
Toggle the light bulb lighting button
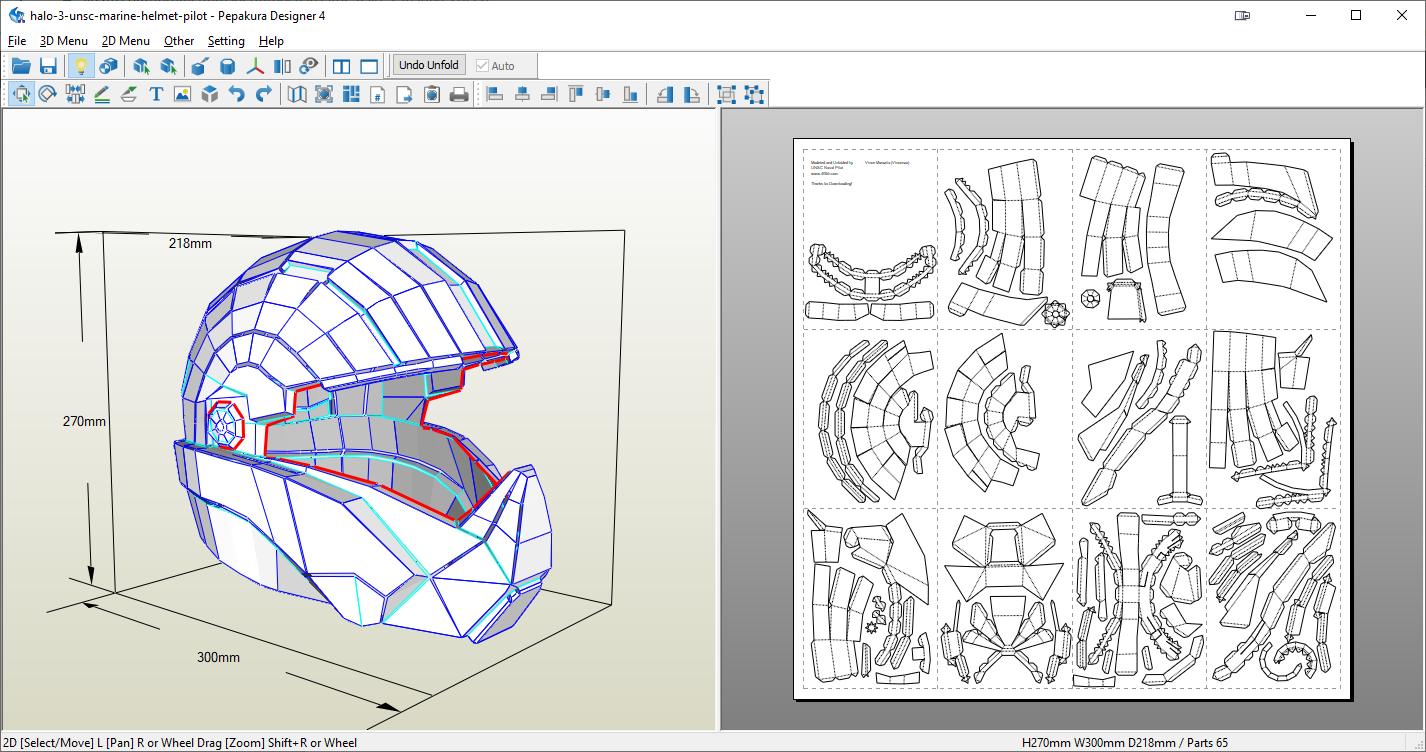point(81,66)
